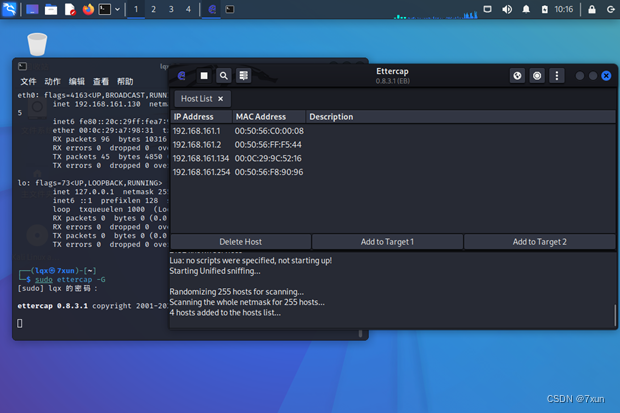620x413 pixels.
Task: Open display settings tray icon
Action: pyautogui.click(x=488, y=9)
